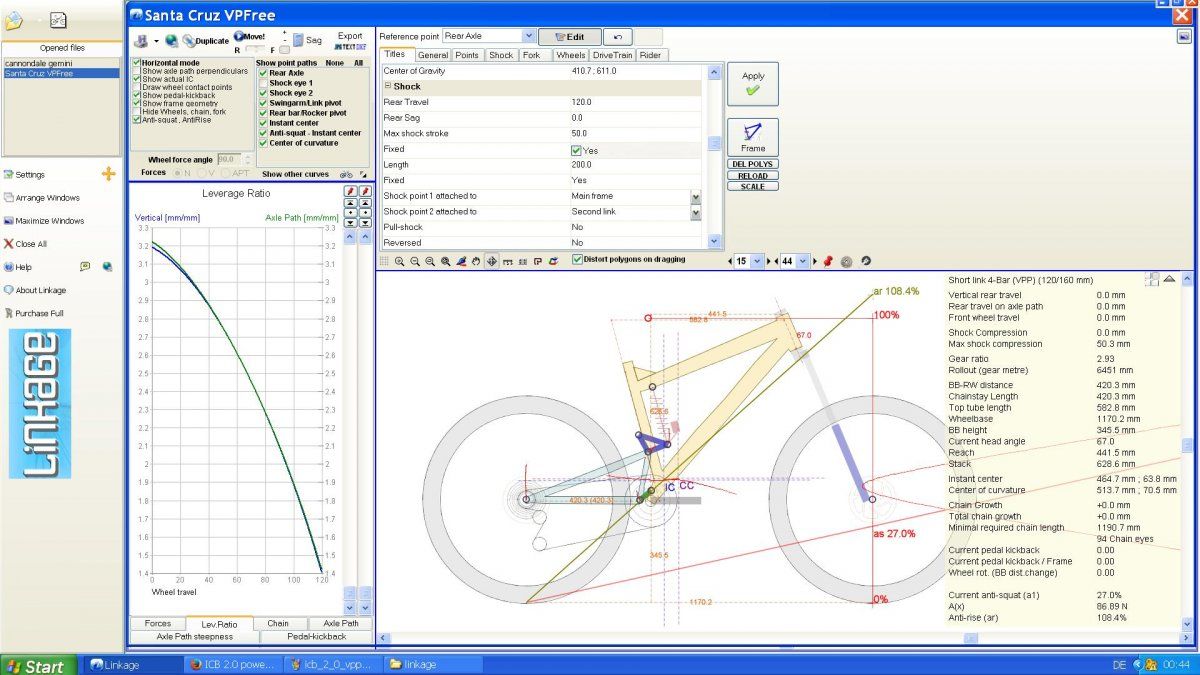
Task: Open the Reference point dropdown
Action: point(529,36)
